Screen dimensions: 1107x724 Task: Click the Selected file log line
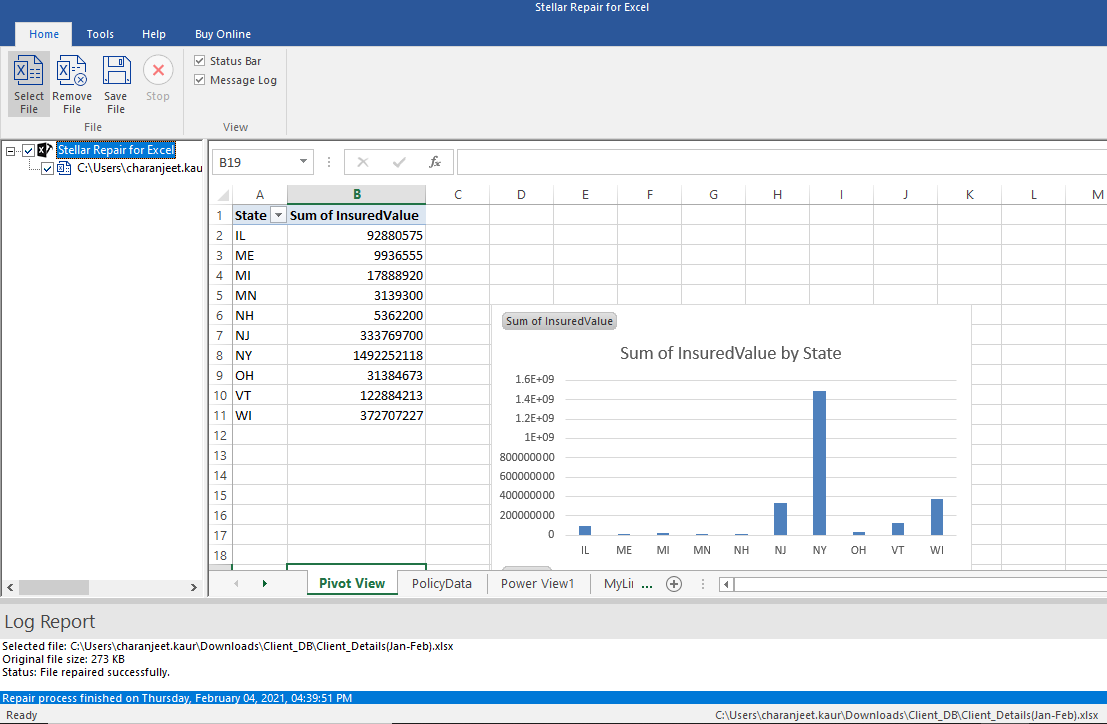[x=228, y=646]
